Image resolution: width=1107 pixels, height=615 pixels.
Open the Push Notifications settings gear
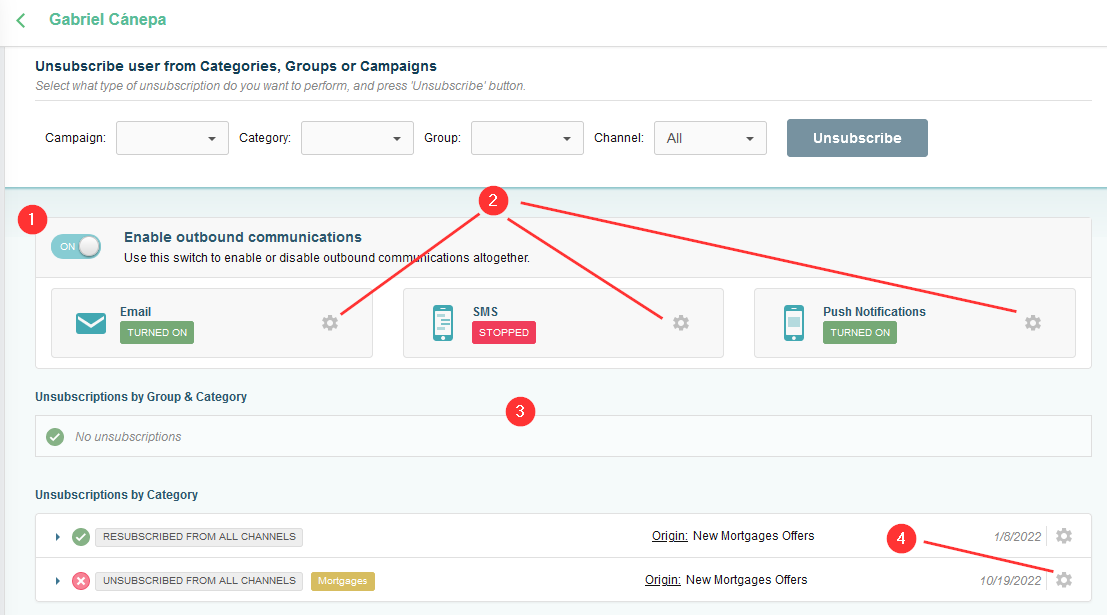(1033, 323)
